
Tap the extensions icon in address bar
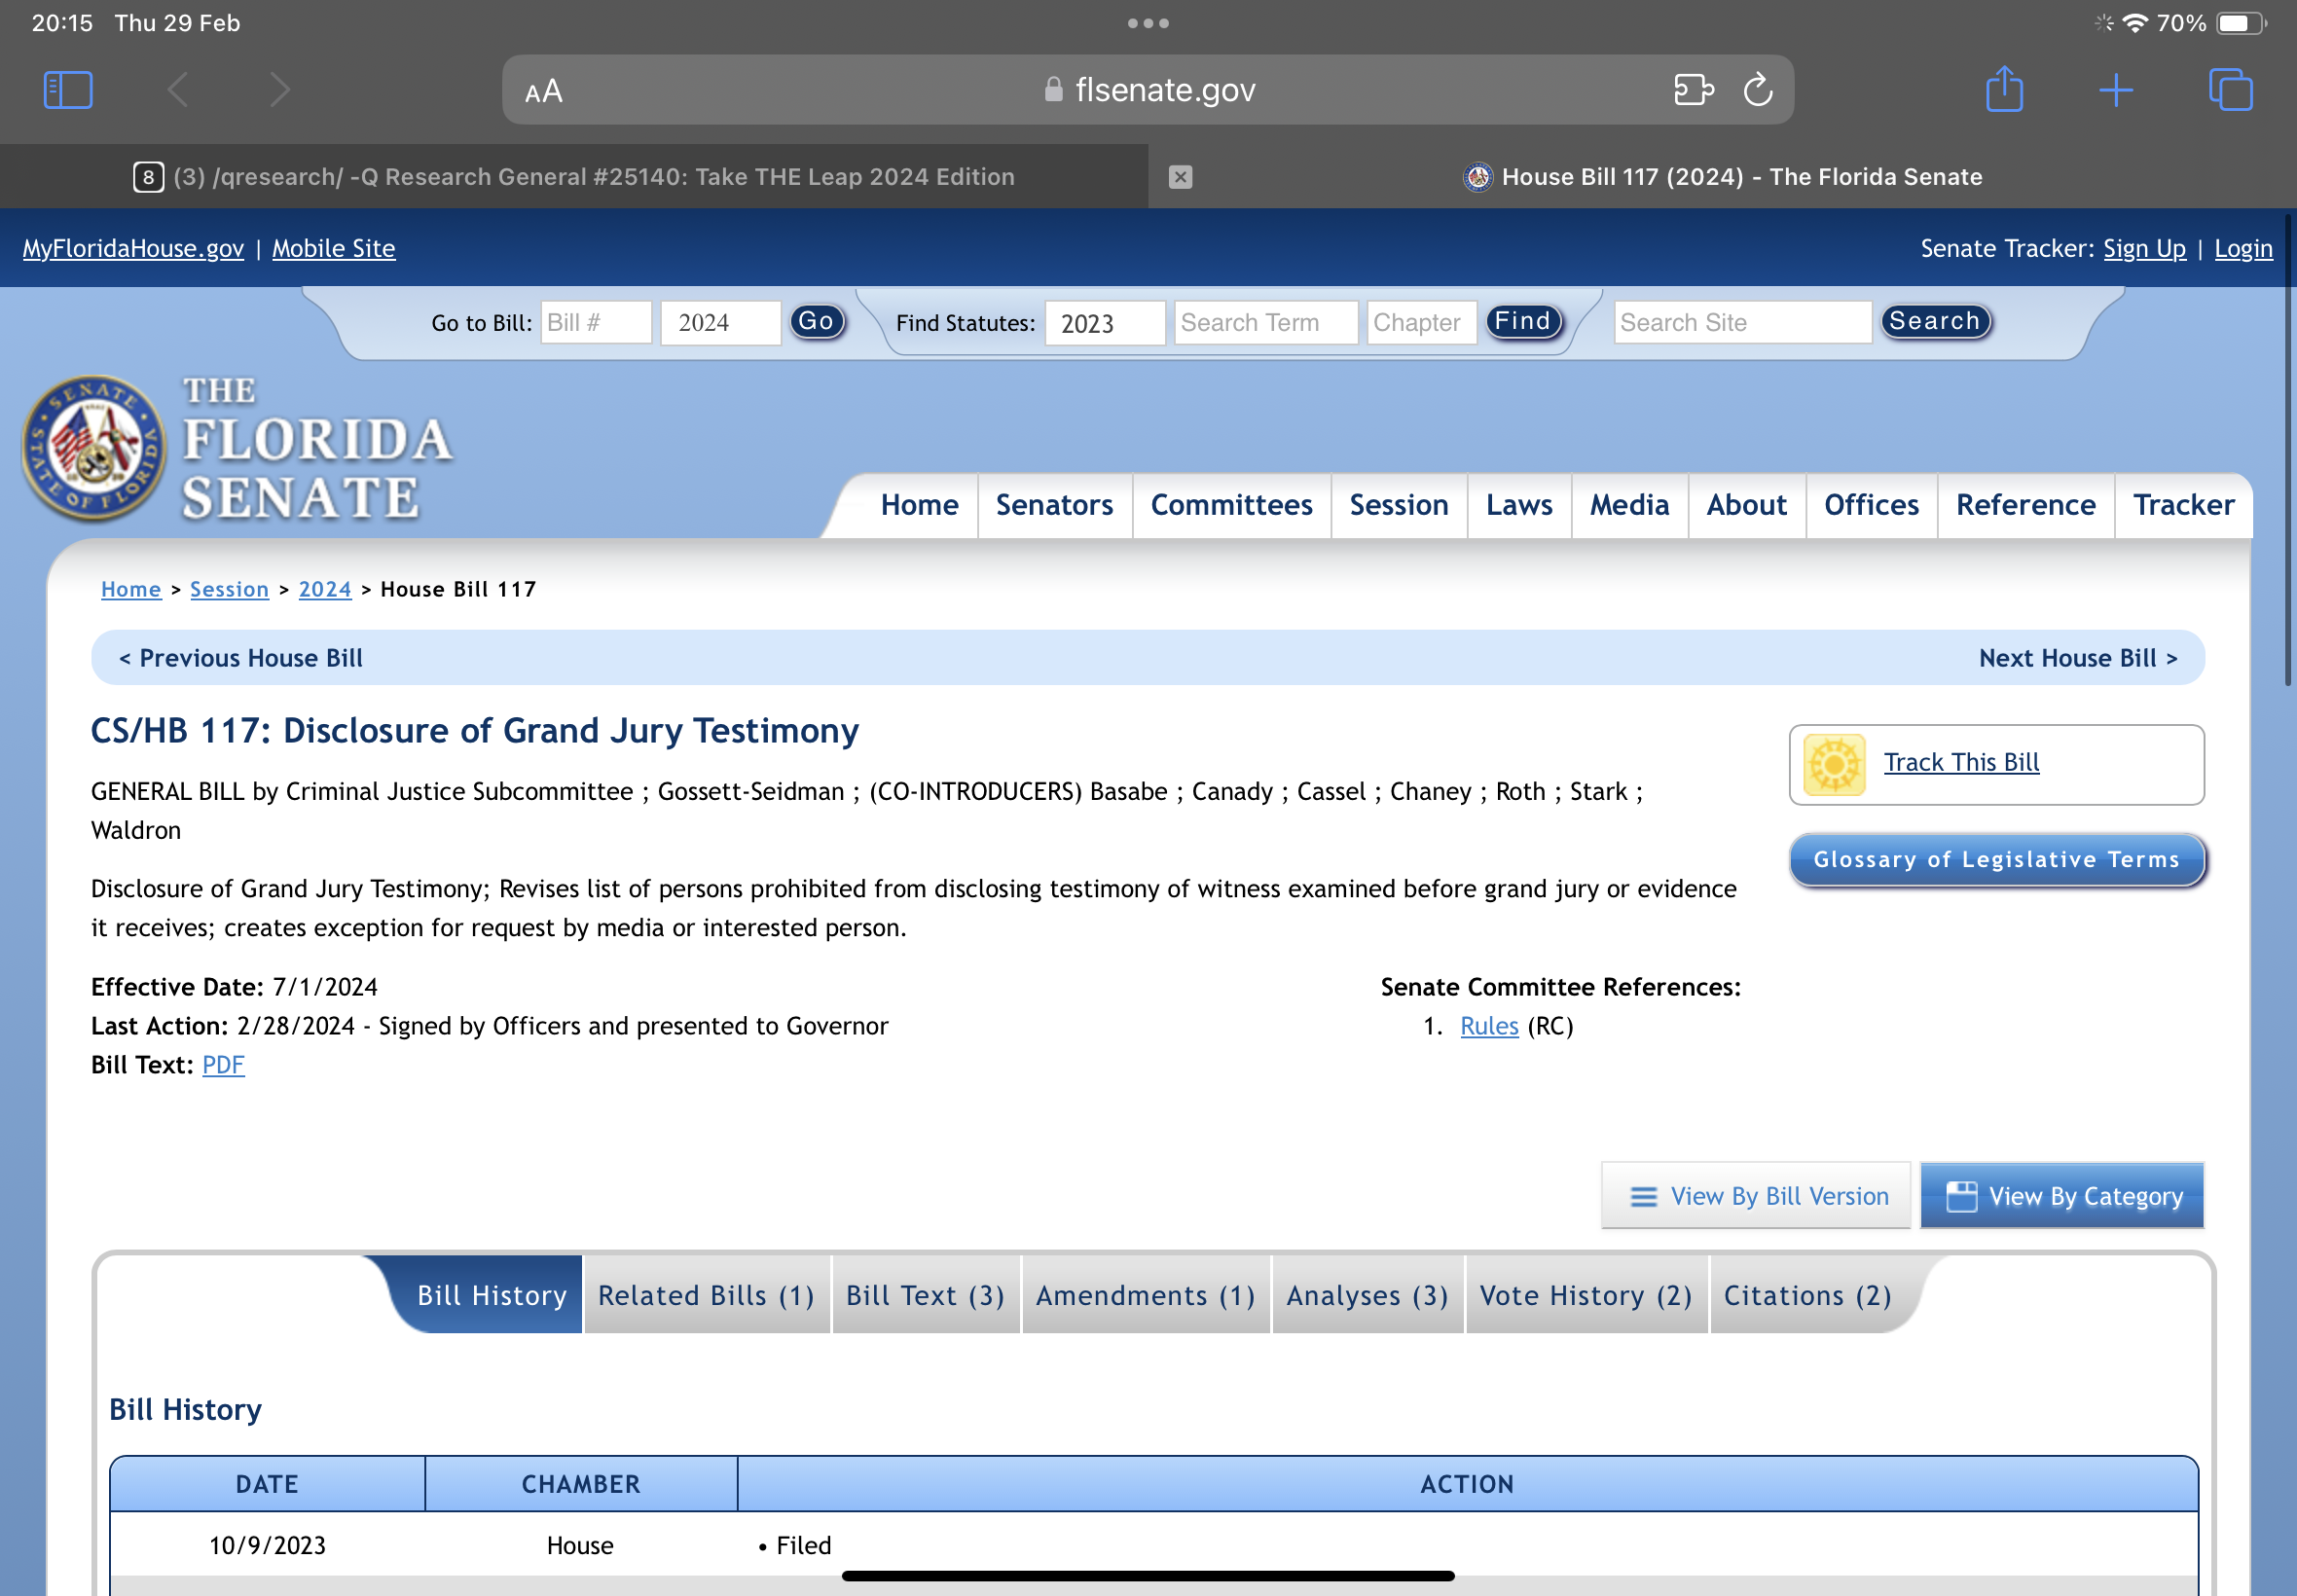pyautogui.click(x=1694, y=90)
